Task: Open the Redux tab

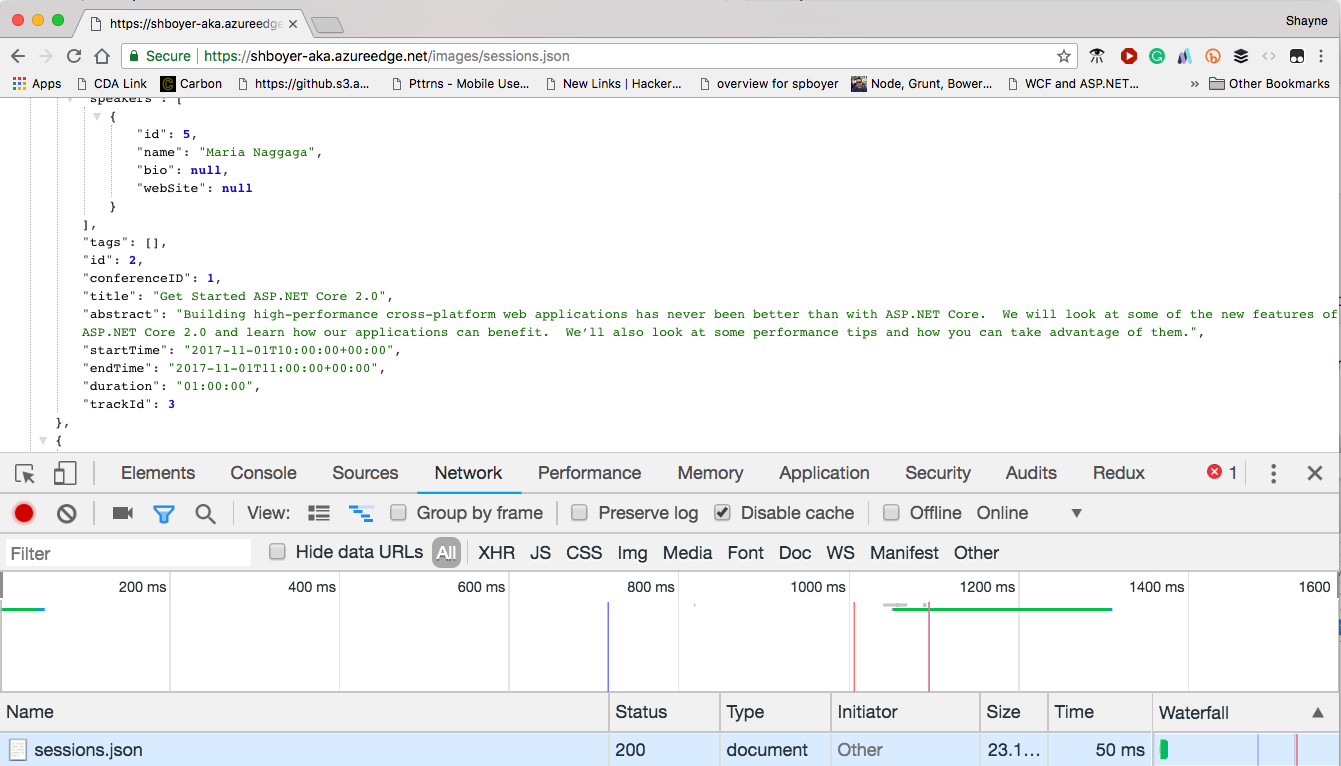Action: coord(1119,473)
